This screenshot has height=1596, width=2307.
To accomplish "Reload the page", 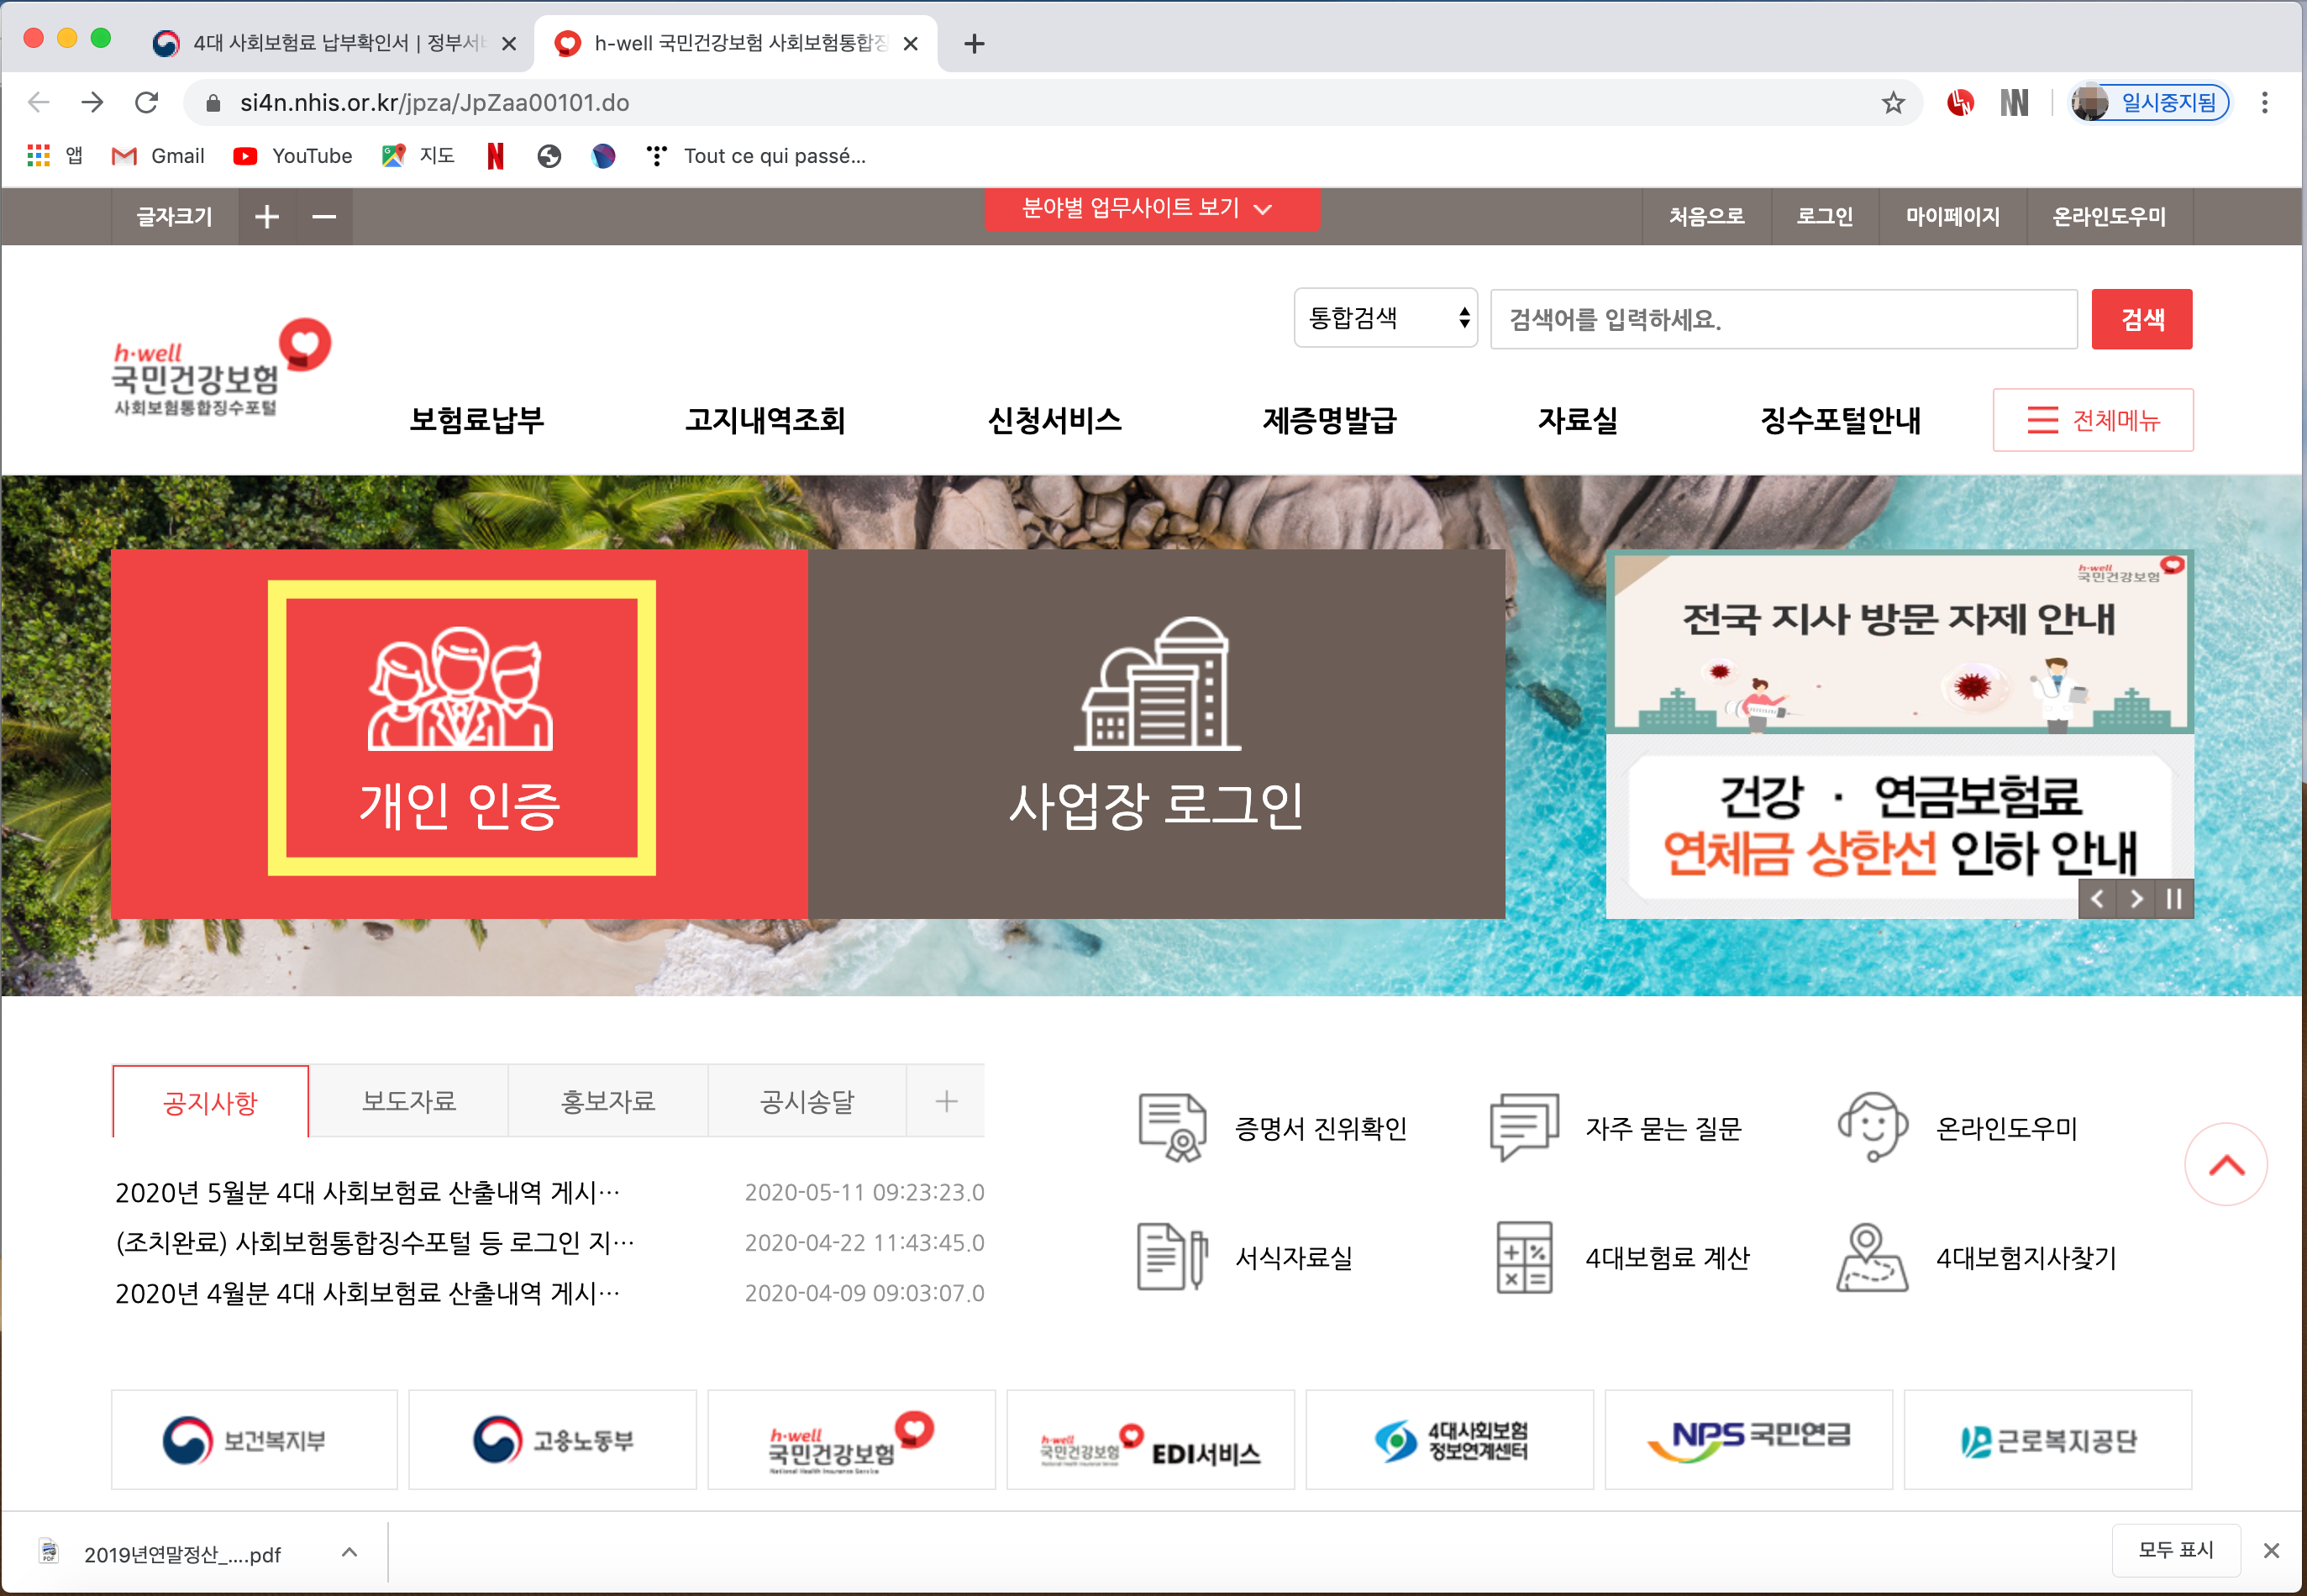I will click(147, 102).
